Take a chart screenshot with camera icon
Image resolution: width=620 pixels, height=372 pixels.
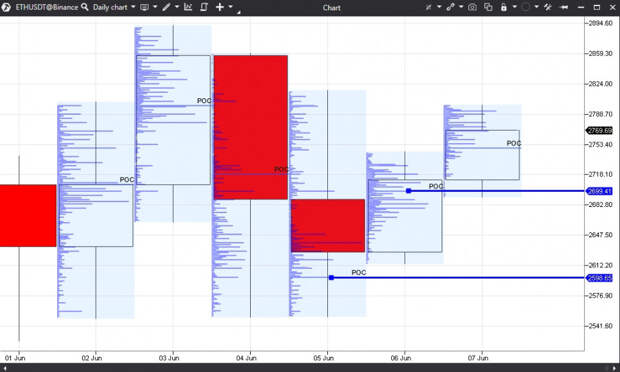coord(472,7)
